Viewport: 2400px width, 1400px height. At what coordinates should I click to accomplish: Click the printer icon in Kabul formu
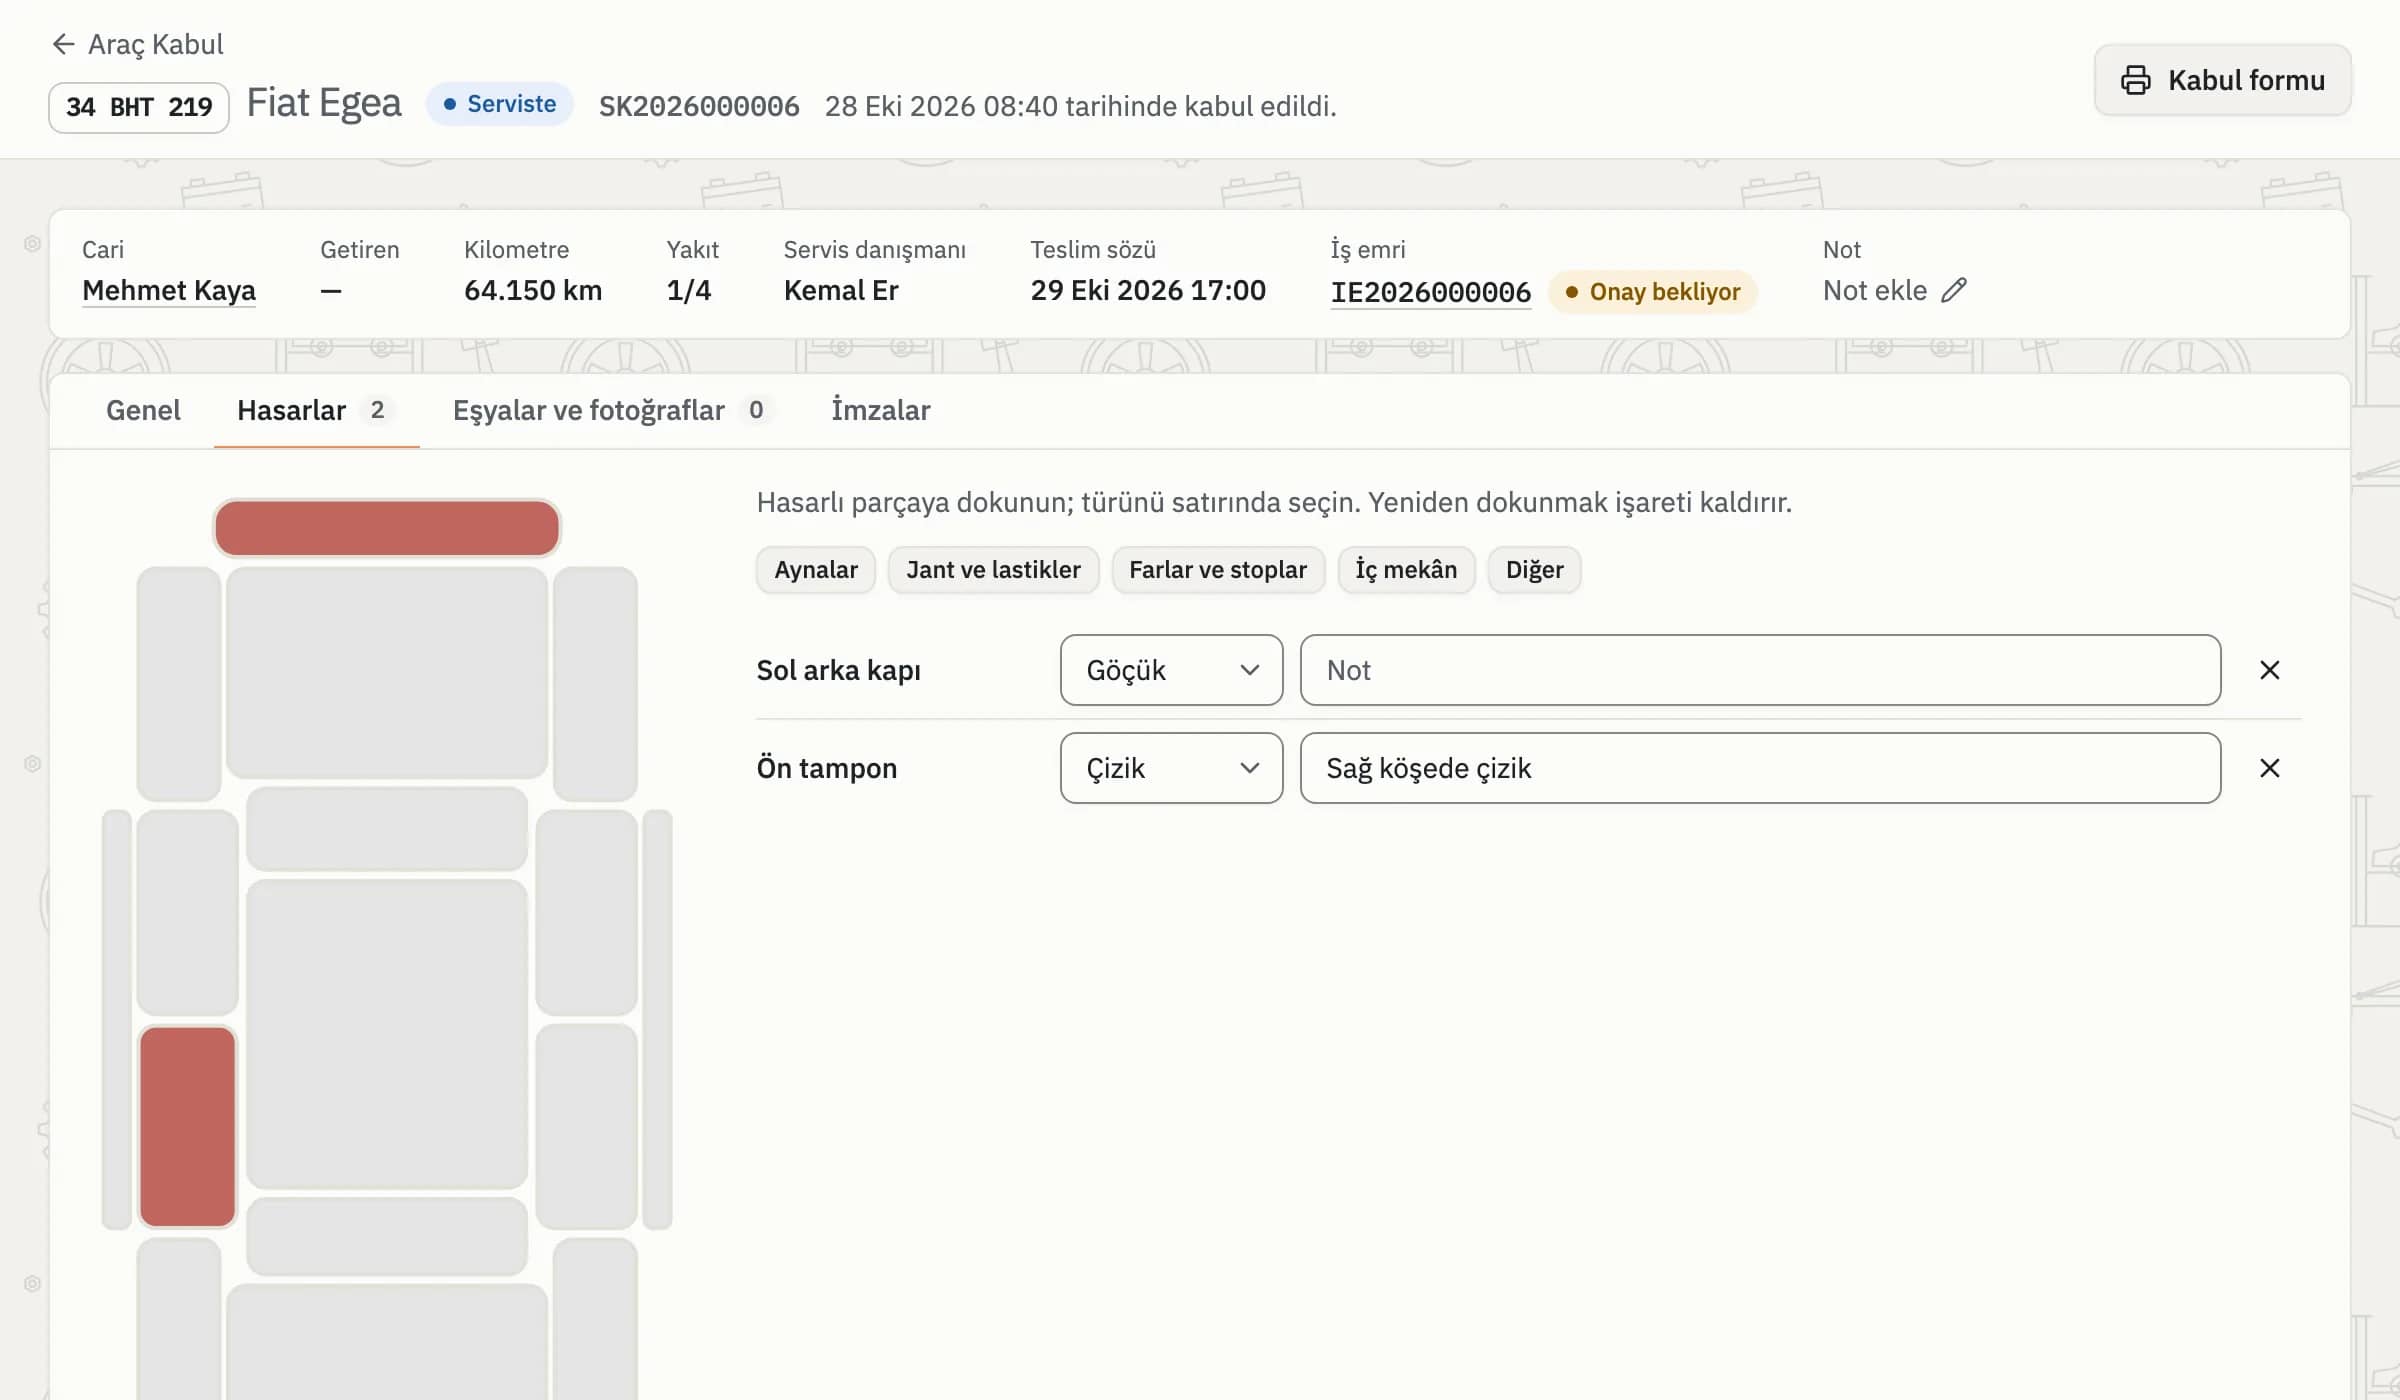click(x=2135, y=80)
